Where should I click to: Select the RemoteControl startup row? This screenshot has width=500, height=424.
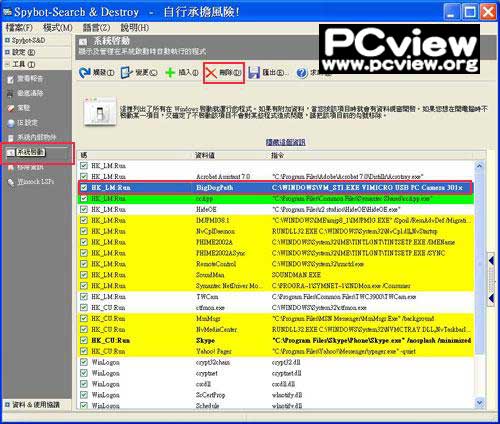(x=276, y=264)
